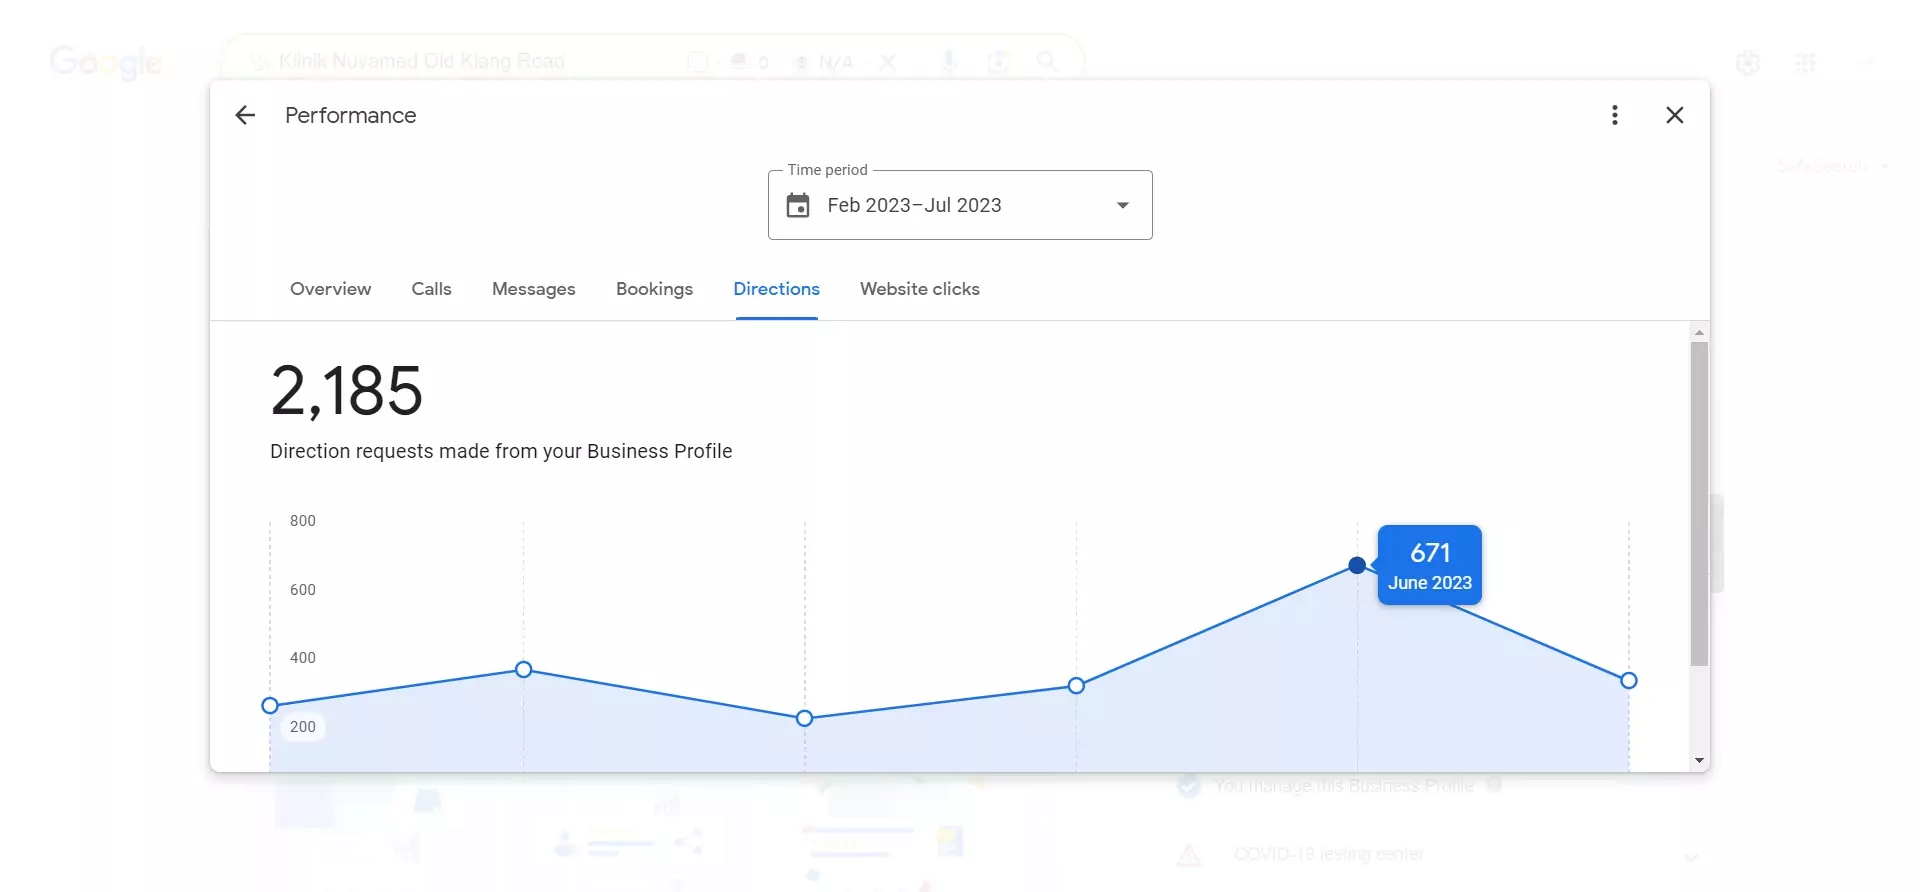Click the 400 axis label
The width and height of the screenshot is (1920, 892).
pyautogui.click(x=303, y=658)
